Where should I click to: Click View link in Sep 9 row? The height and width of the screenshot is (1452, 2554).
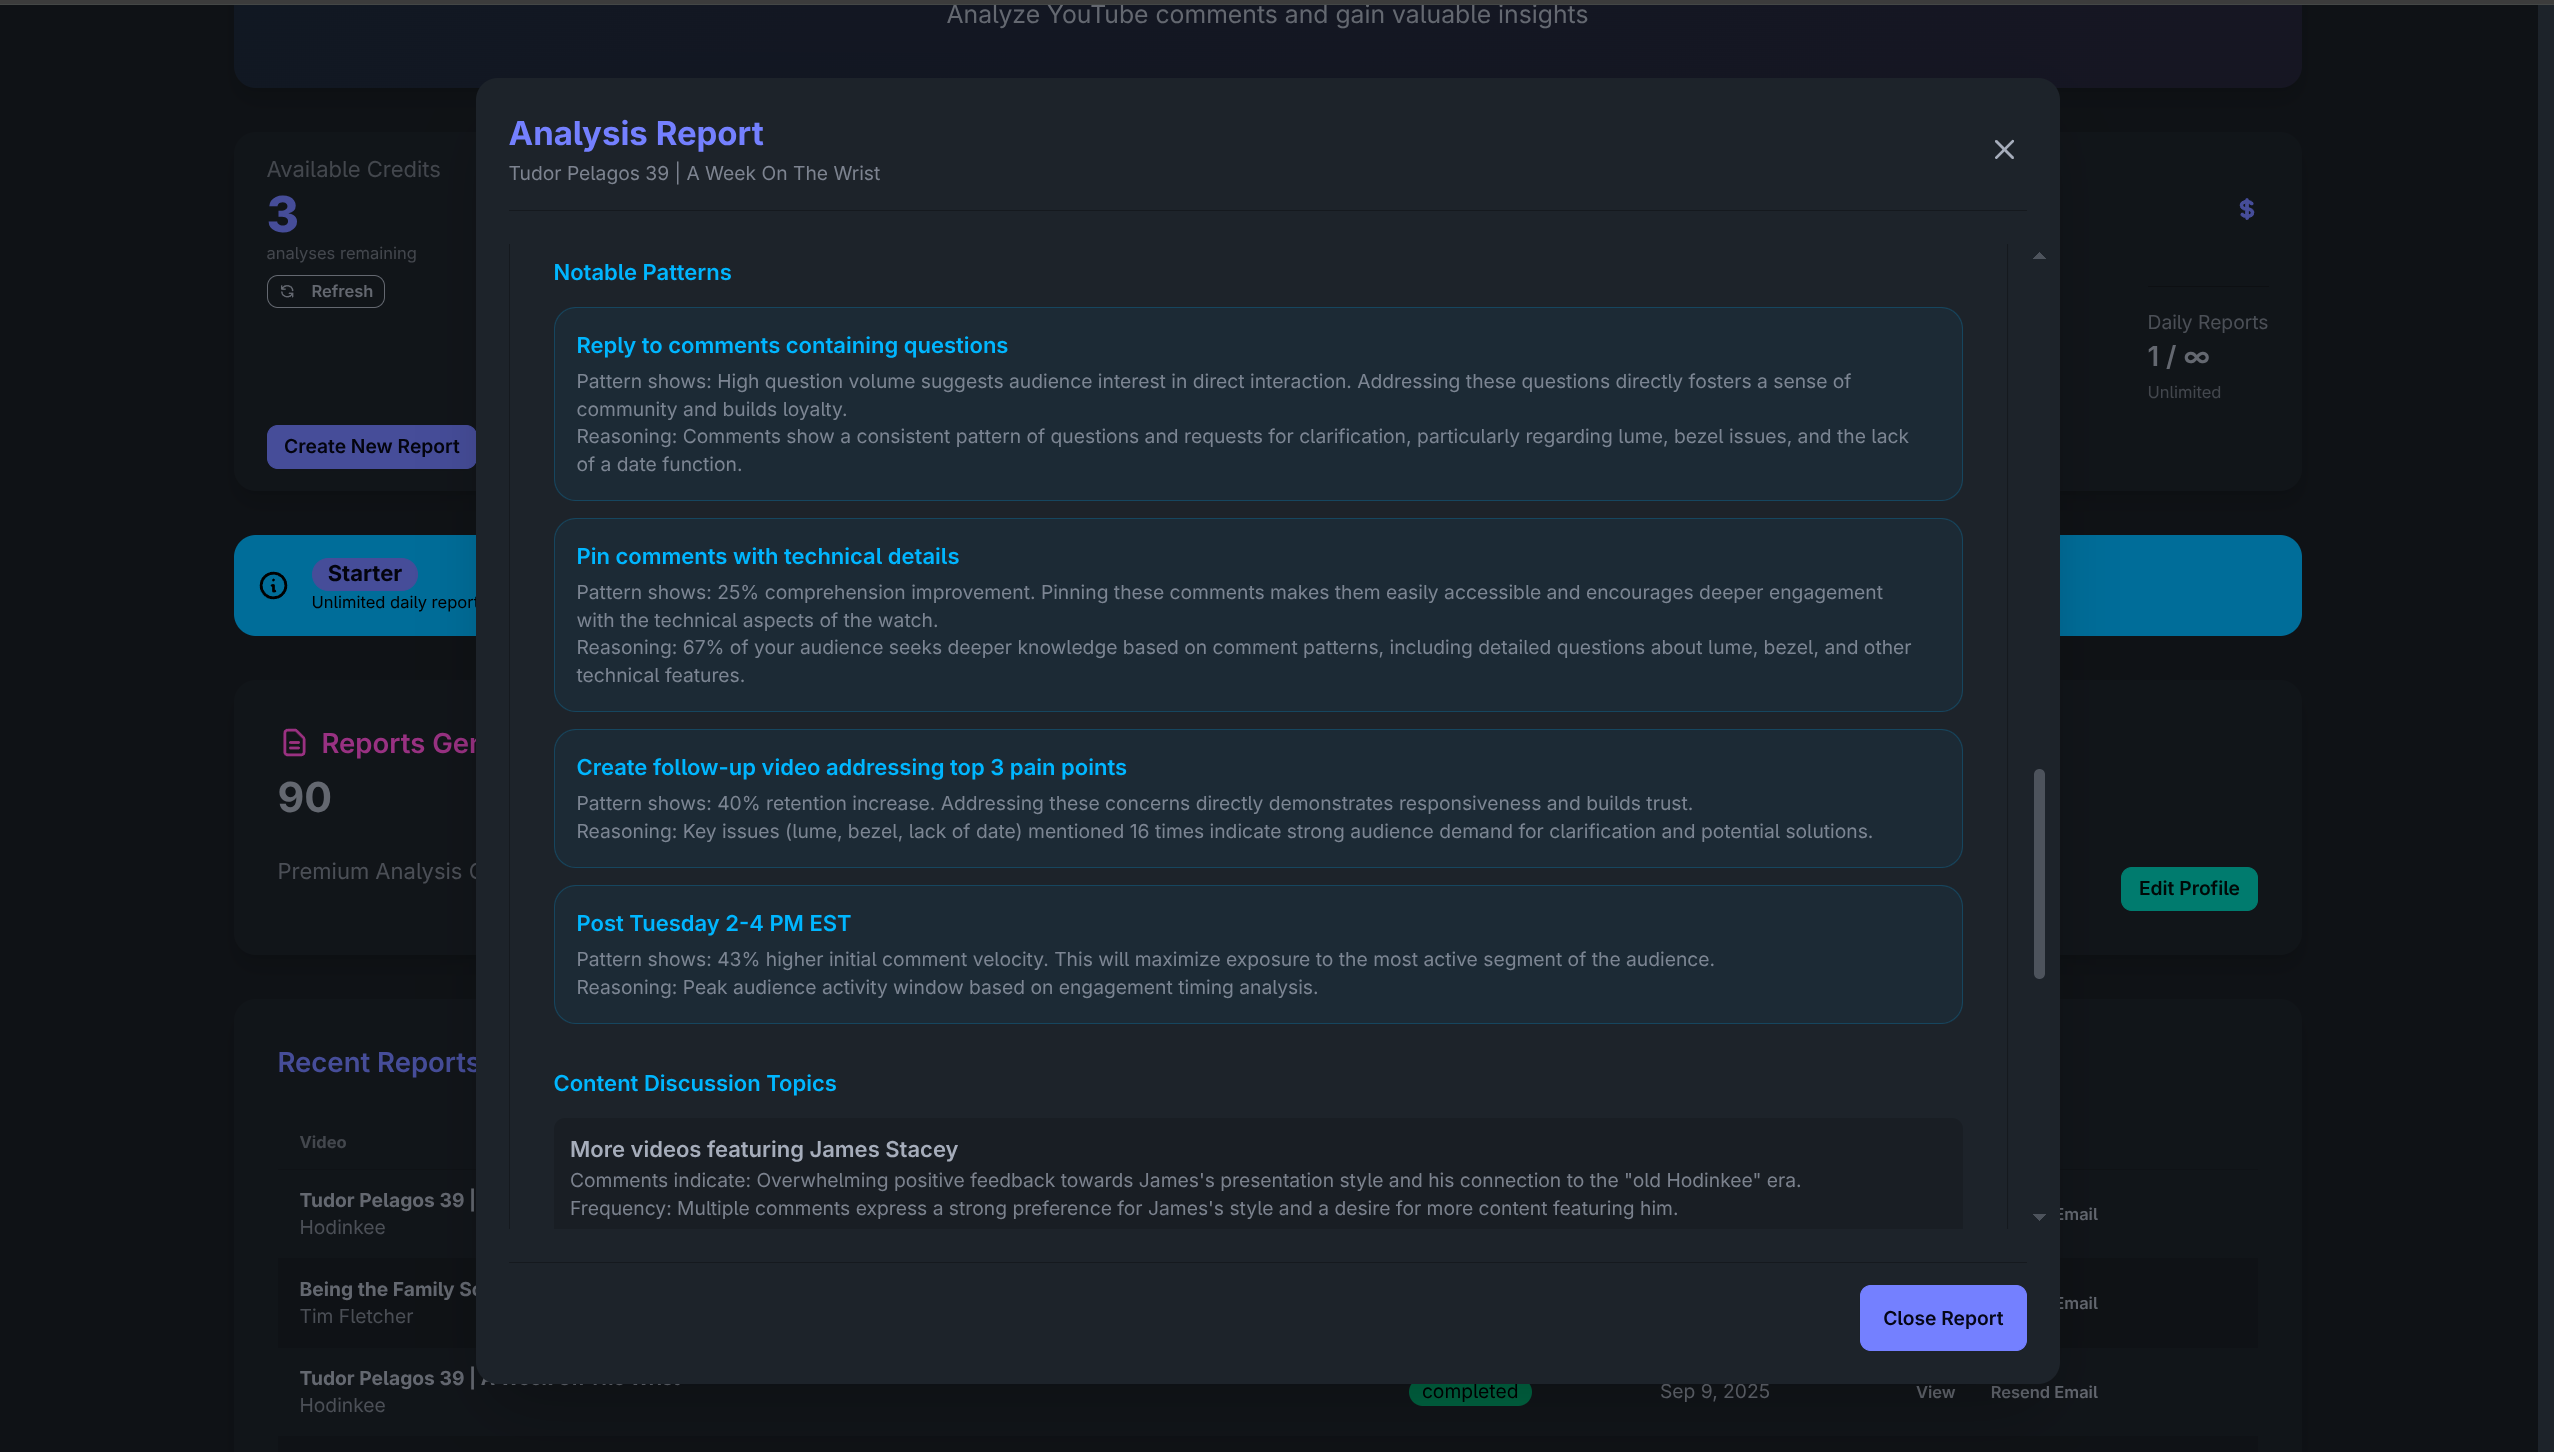(1935, 1392)
